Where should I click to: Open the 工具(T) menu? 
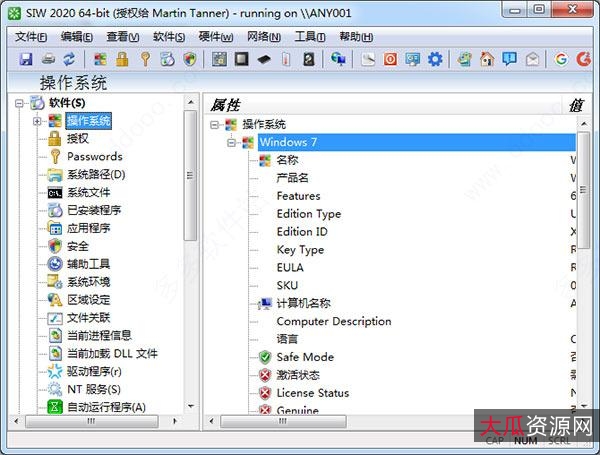tap(310, 37)
